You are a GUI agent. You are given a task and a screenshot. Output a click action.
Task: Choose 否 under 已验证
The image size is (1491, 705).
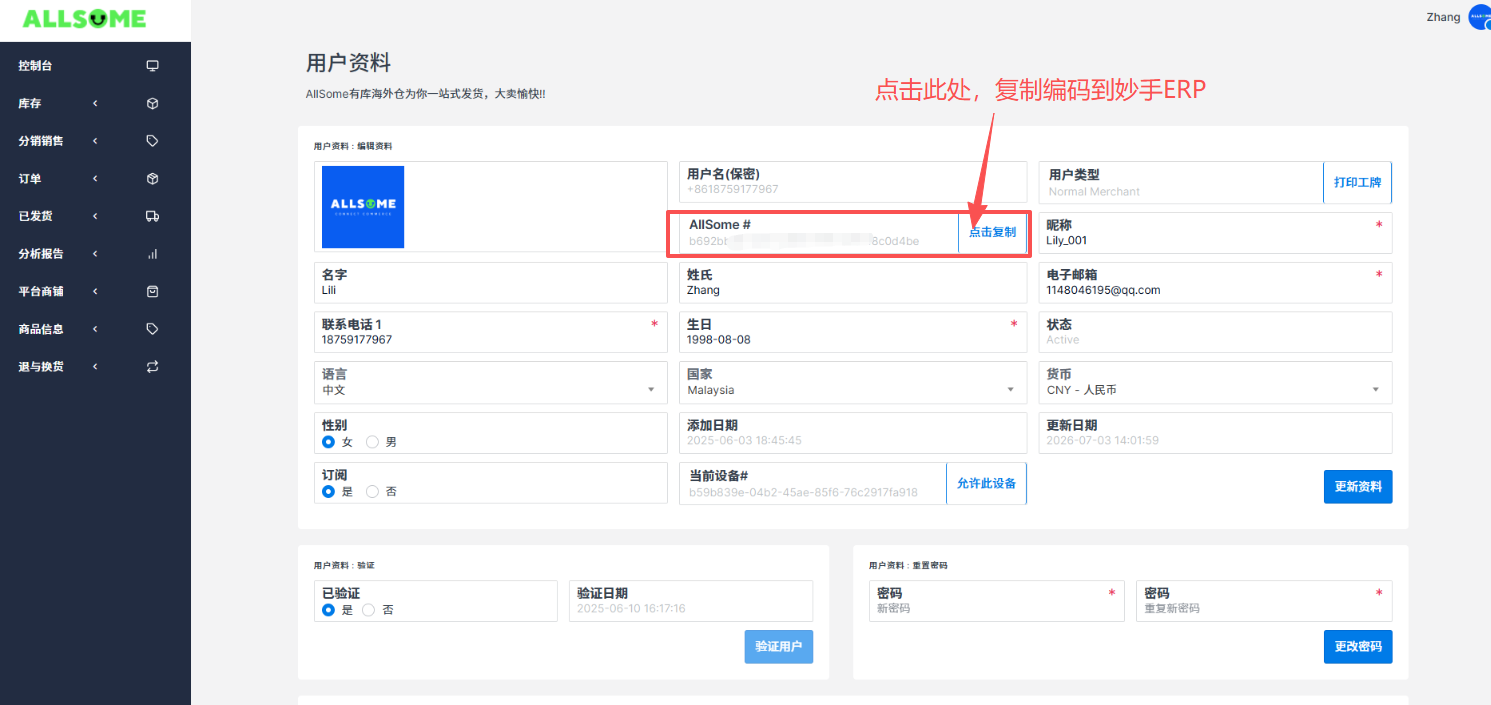[368, 609]
